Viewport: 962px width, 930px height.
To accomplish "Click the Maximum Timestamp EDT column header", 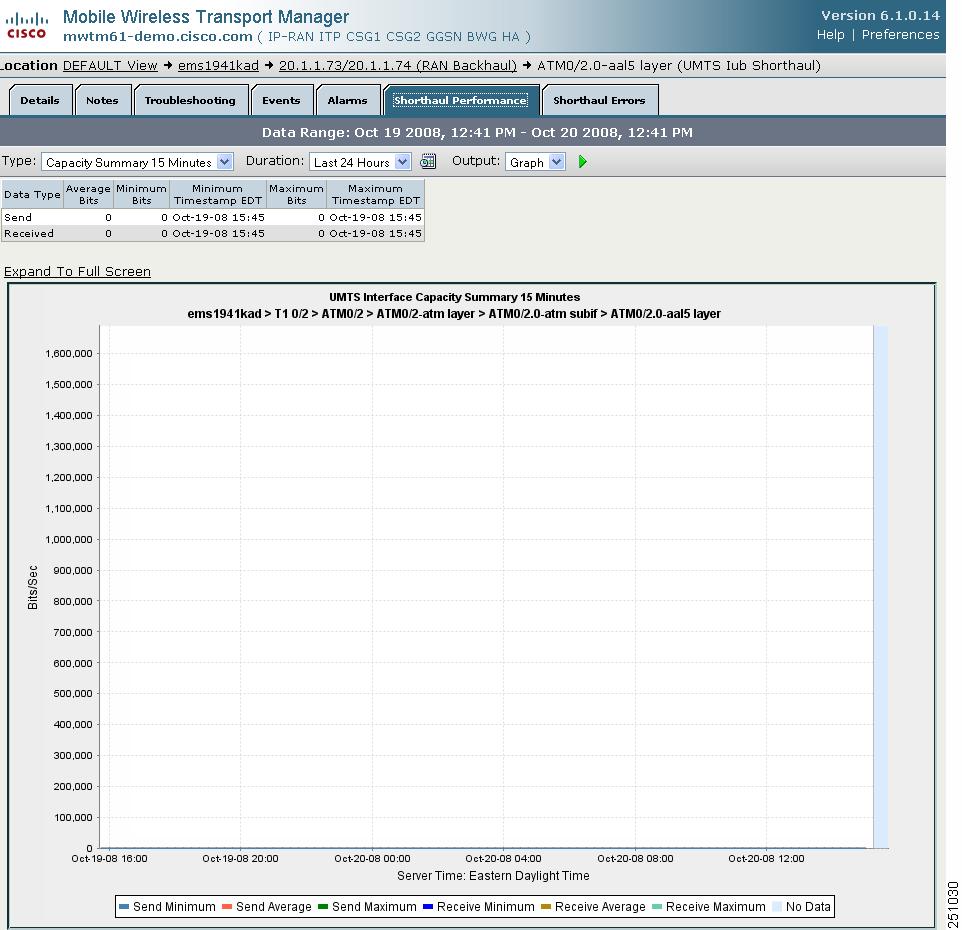I will pos(375,194).
